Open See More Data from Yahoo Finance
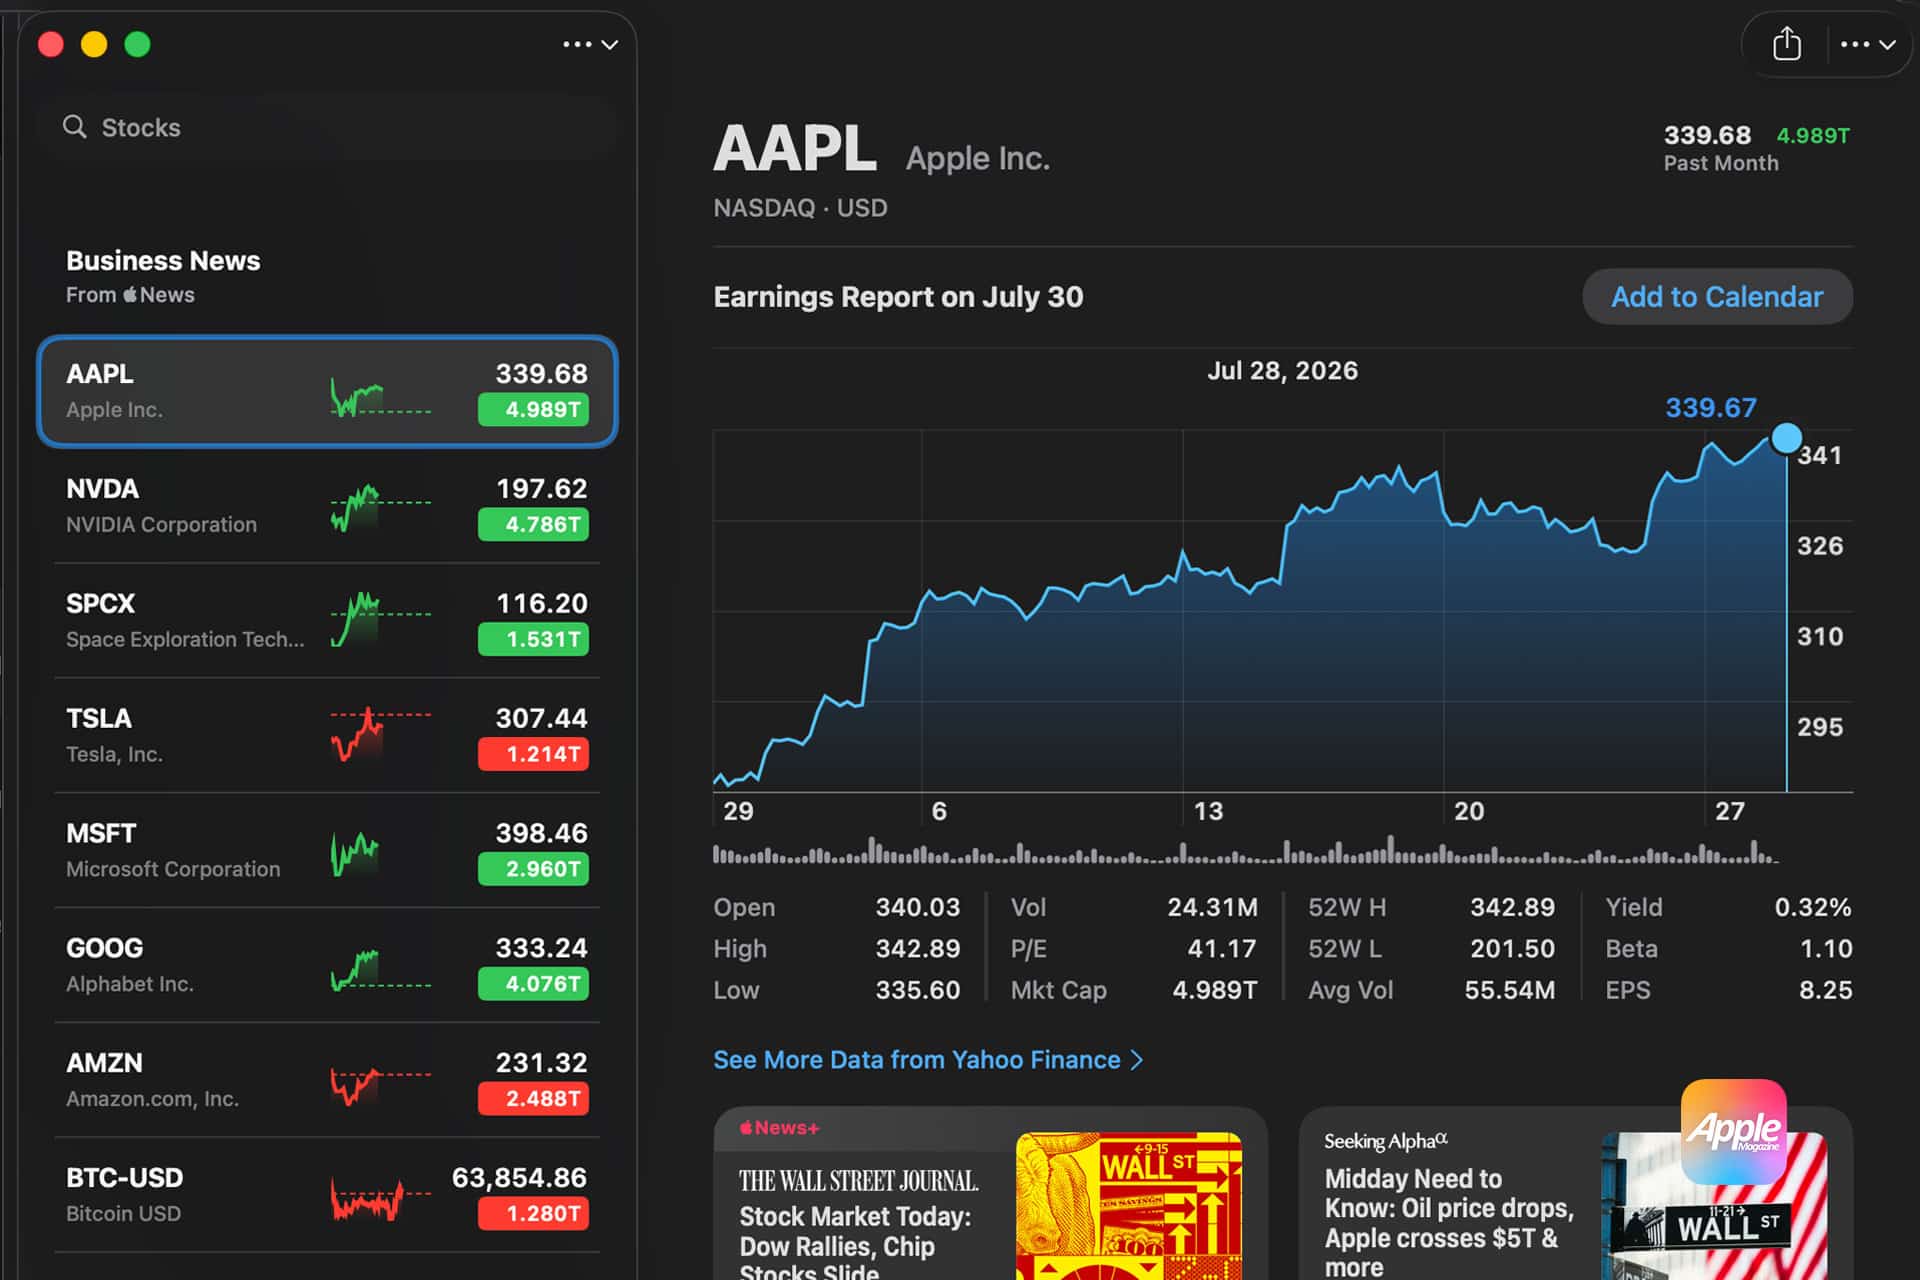The width and height of the screenshot is (1920, 1280). (928, 1060)
